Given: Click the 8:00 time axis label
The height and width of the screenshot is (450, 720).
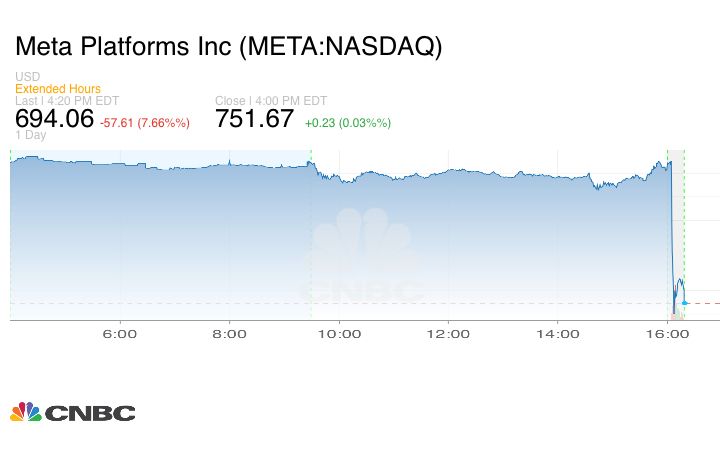Looking at the screenshot, I should tap(230, 334).
